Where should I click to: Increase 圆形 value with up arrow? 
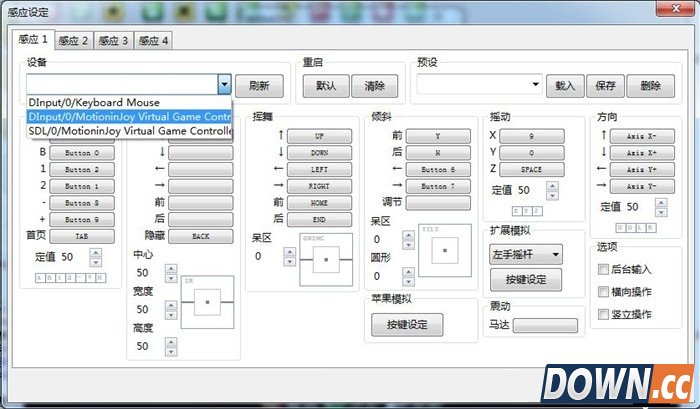coord(408,271)
